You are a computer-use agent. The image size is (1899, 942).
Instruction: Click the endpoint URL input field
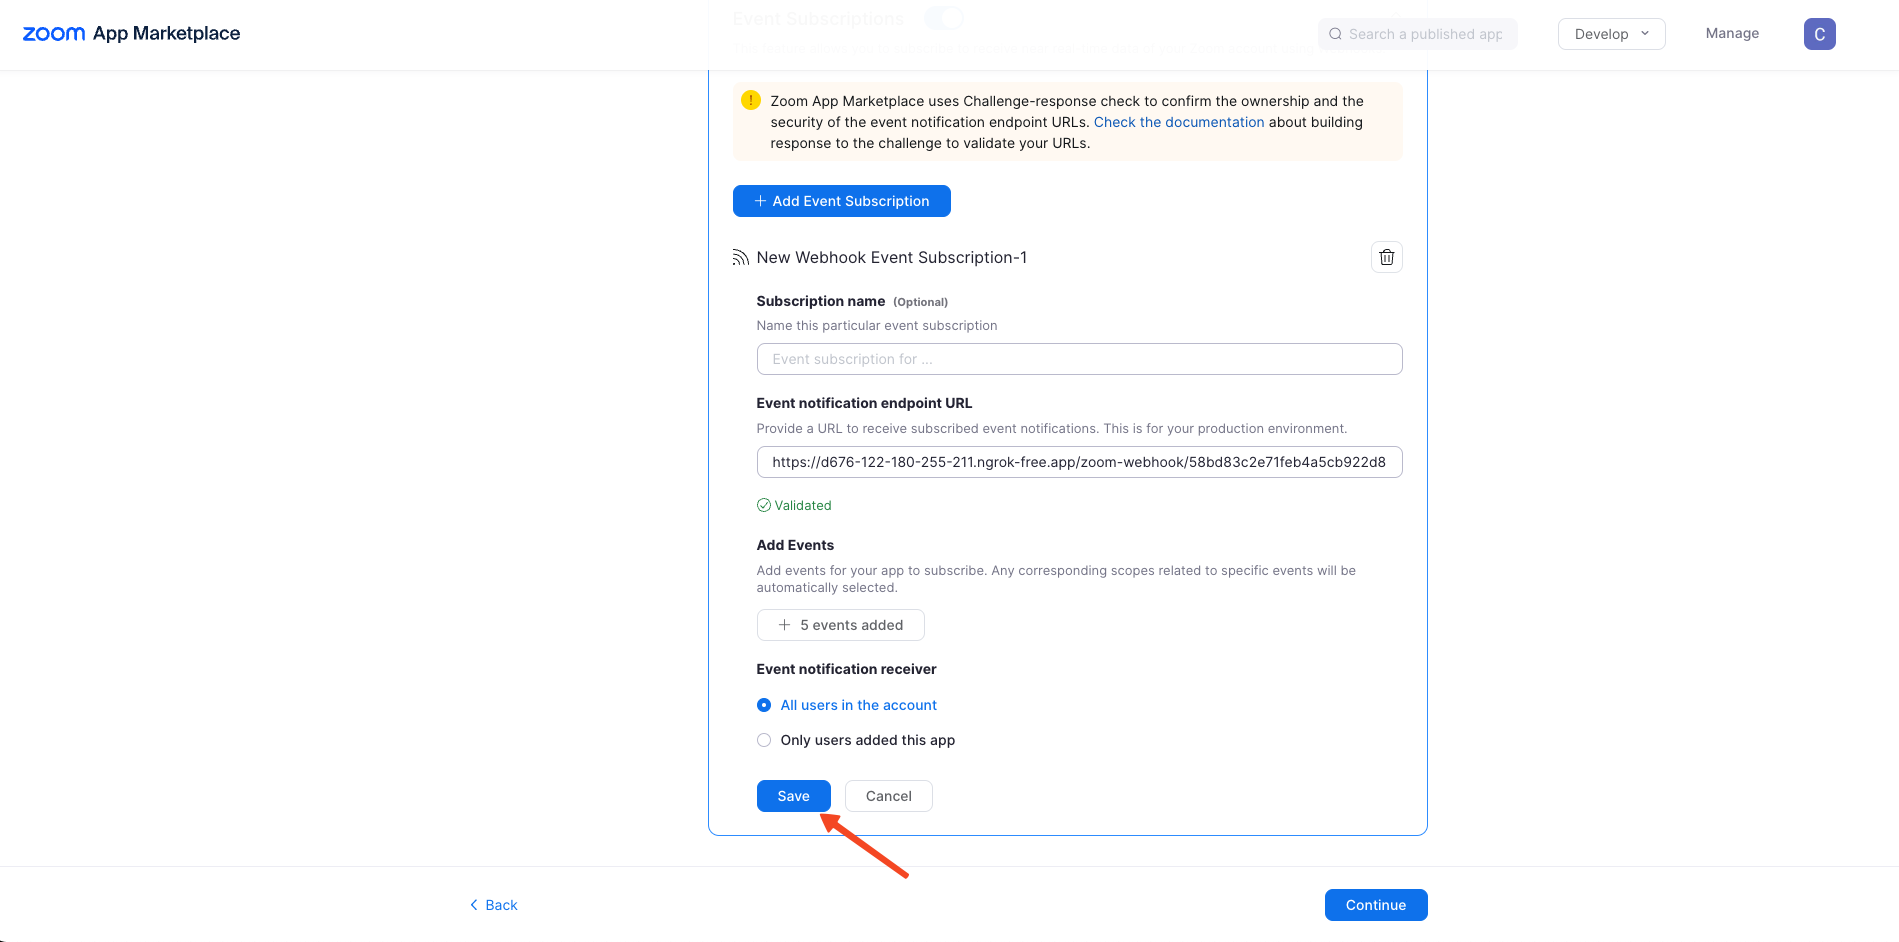click(1079, 462)
